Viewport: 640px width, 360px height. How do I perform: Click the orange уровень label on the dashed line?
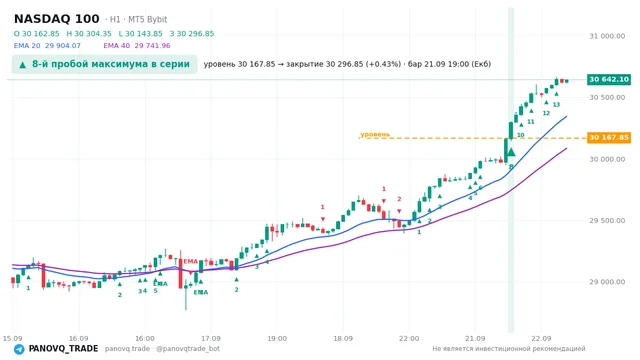point(375,134)
